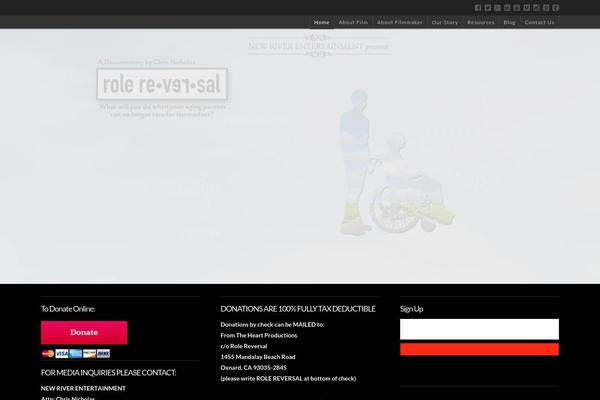Viewport: 600px width, 400px height.
Task: Click the 'Oxnard, CA 93035-2845' line
Action: [254, 367]
